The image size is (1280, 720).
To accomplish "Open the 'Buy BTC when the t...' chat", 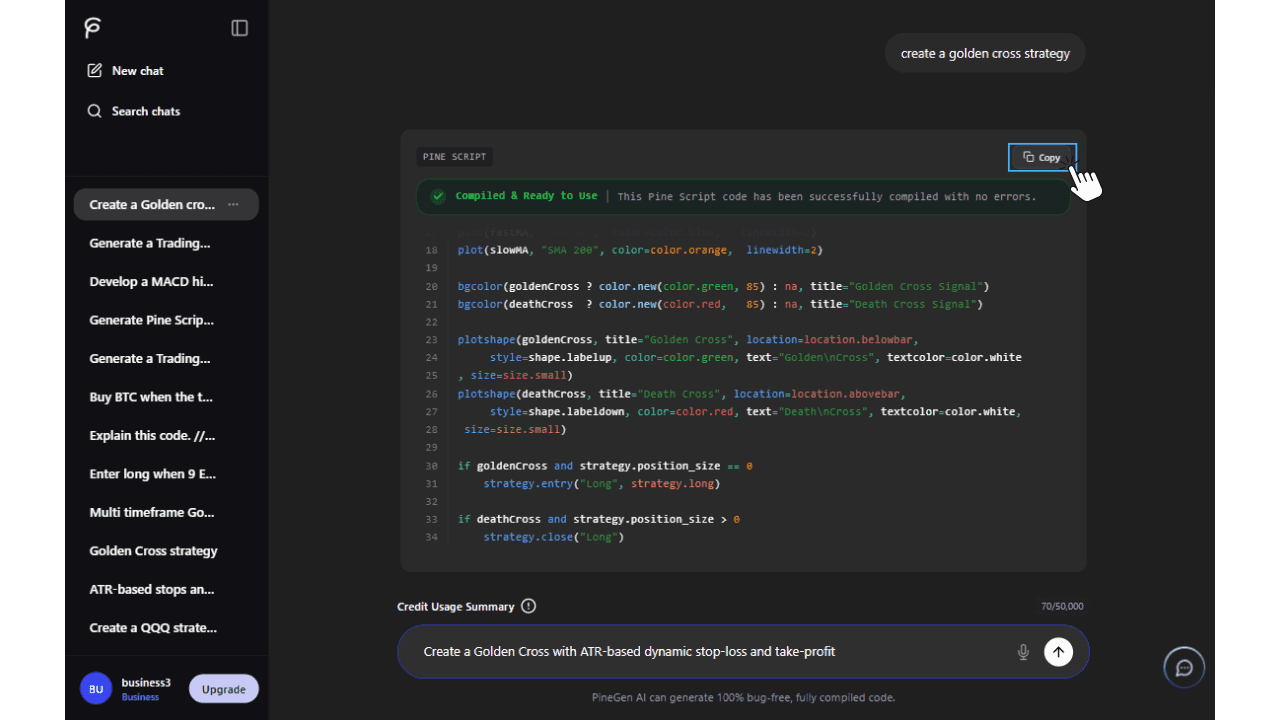I will pos(151,397).
